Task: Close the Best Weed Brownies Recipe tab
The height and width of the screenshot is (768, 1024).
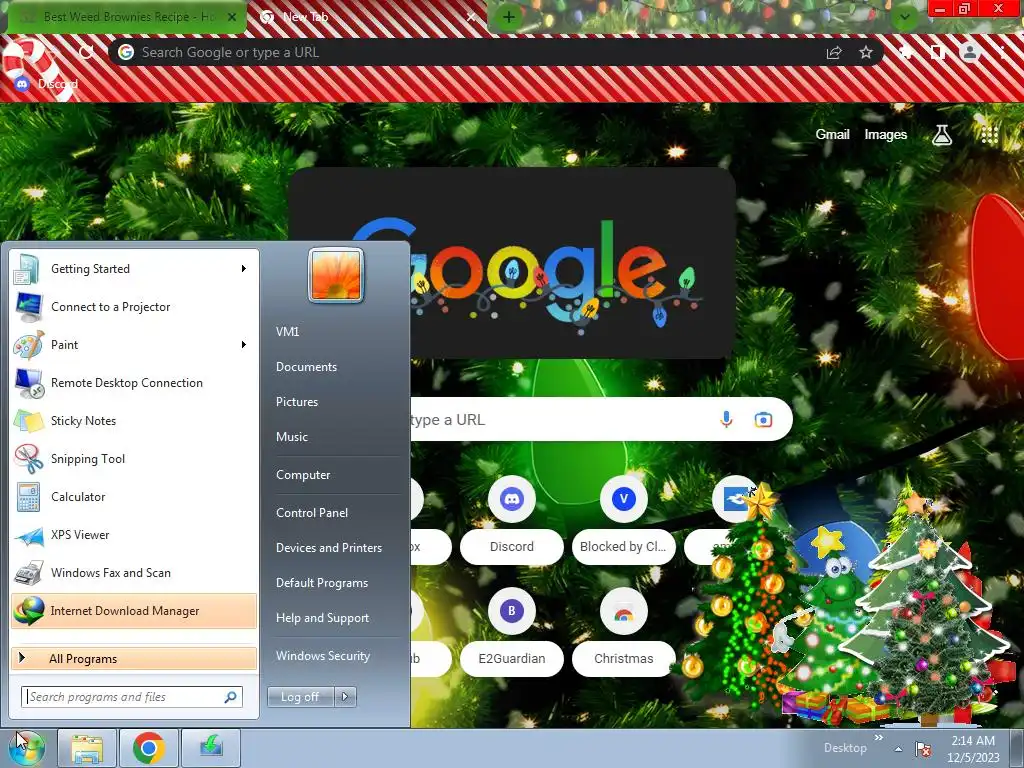Action: click(231, 17)
